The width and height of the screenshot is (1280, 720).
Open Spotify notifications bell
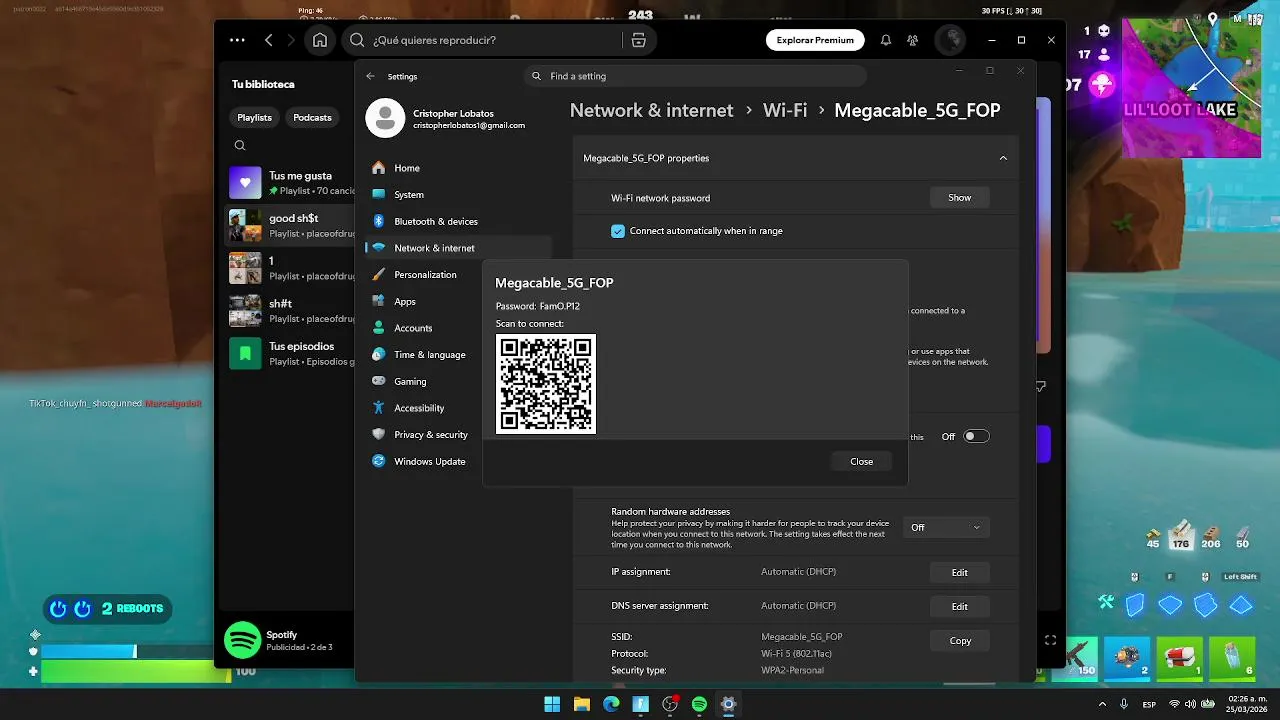[x=885, y=40]
